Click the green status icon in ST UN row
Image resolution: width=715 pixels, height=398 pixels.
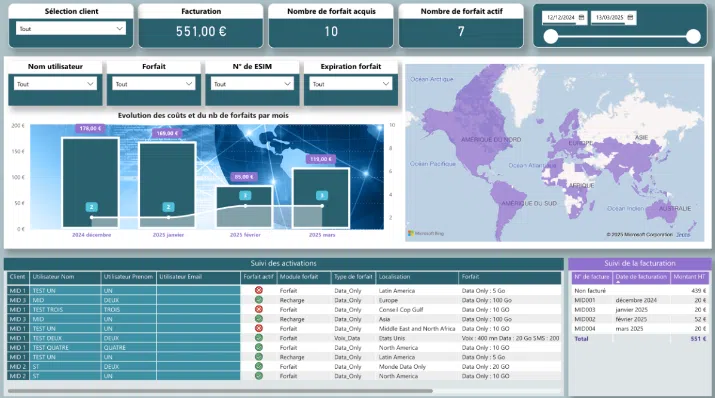259,376
